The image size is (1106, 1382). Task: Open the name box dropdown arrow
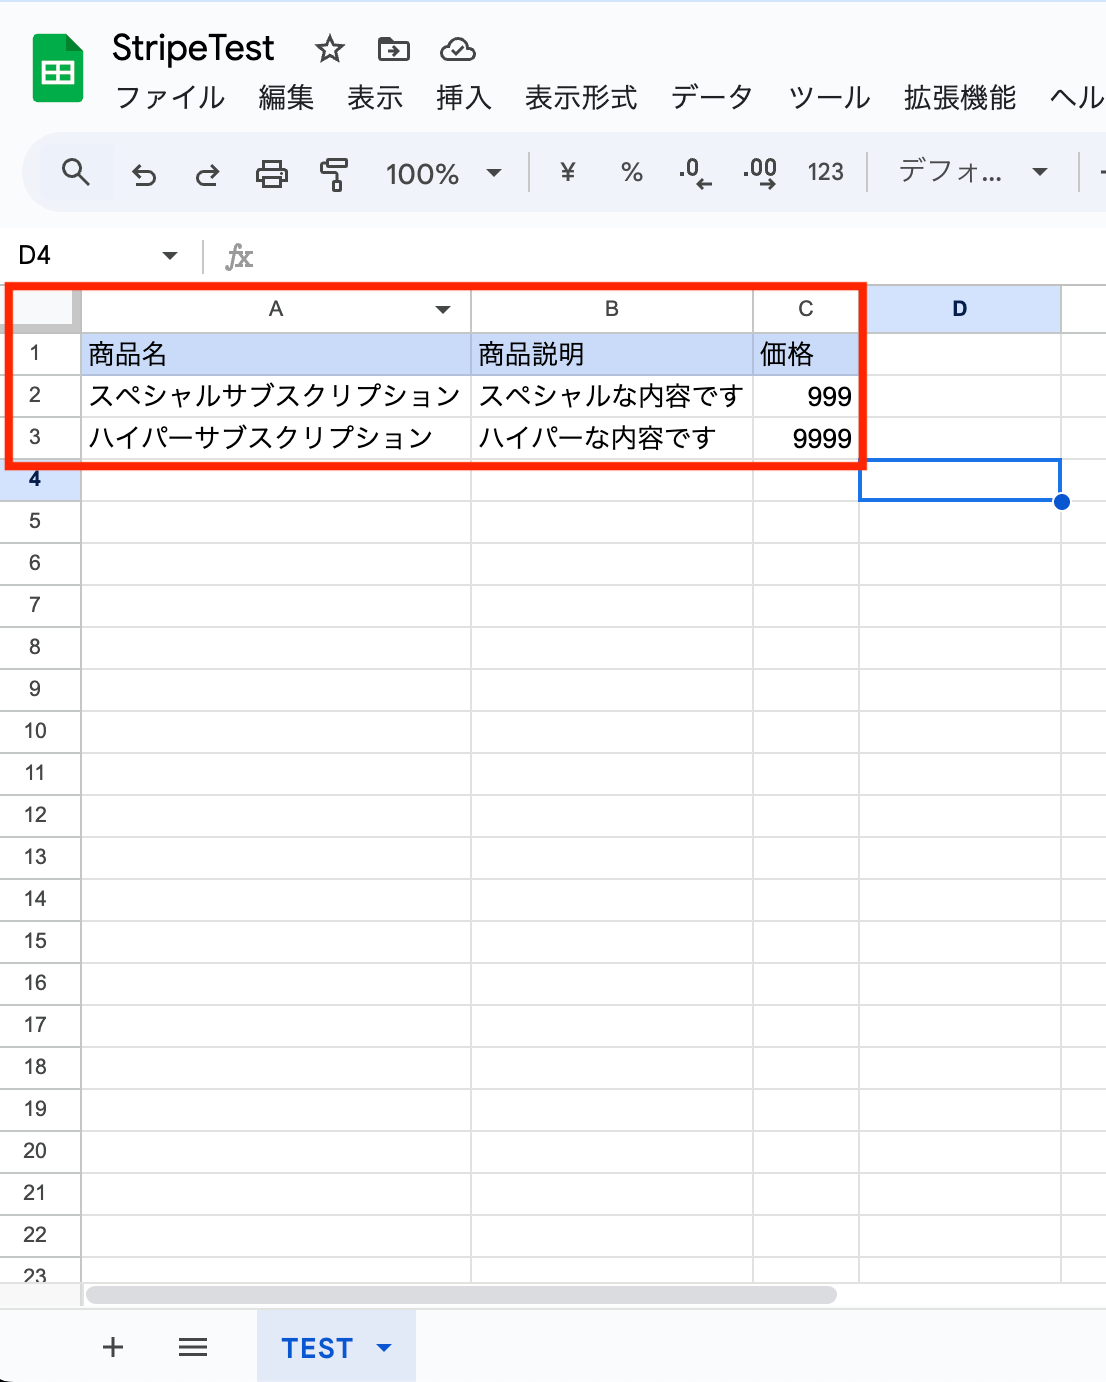(x=170, y=256)
